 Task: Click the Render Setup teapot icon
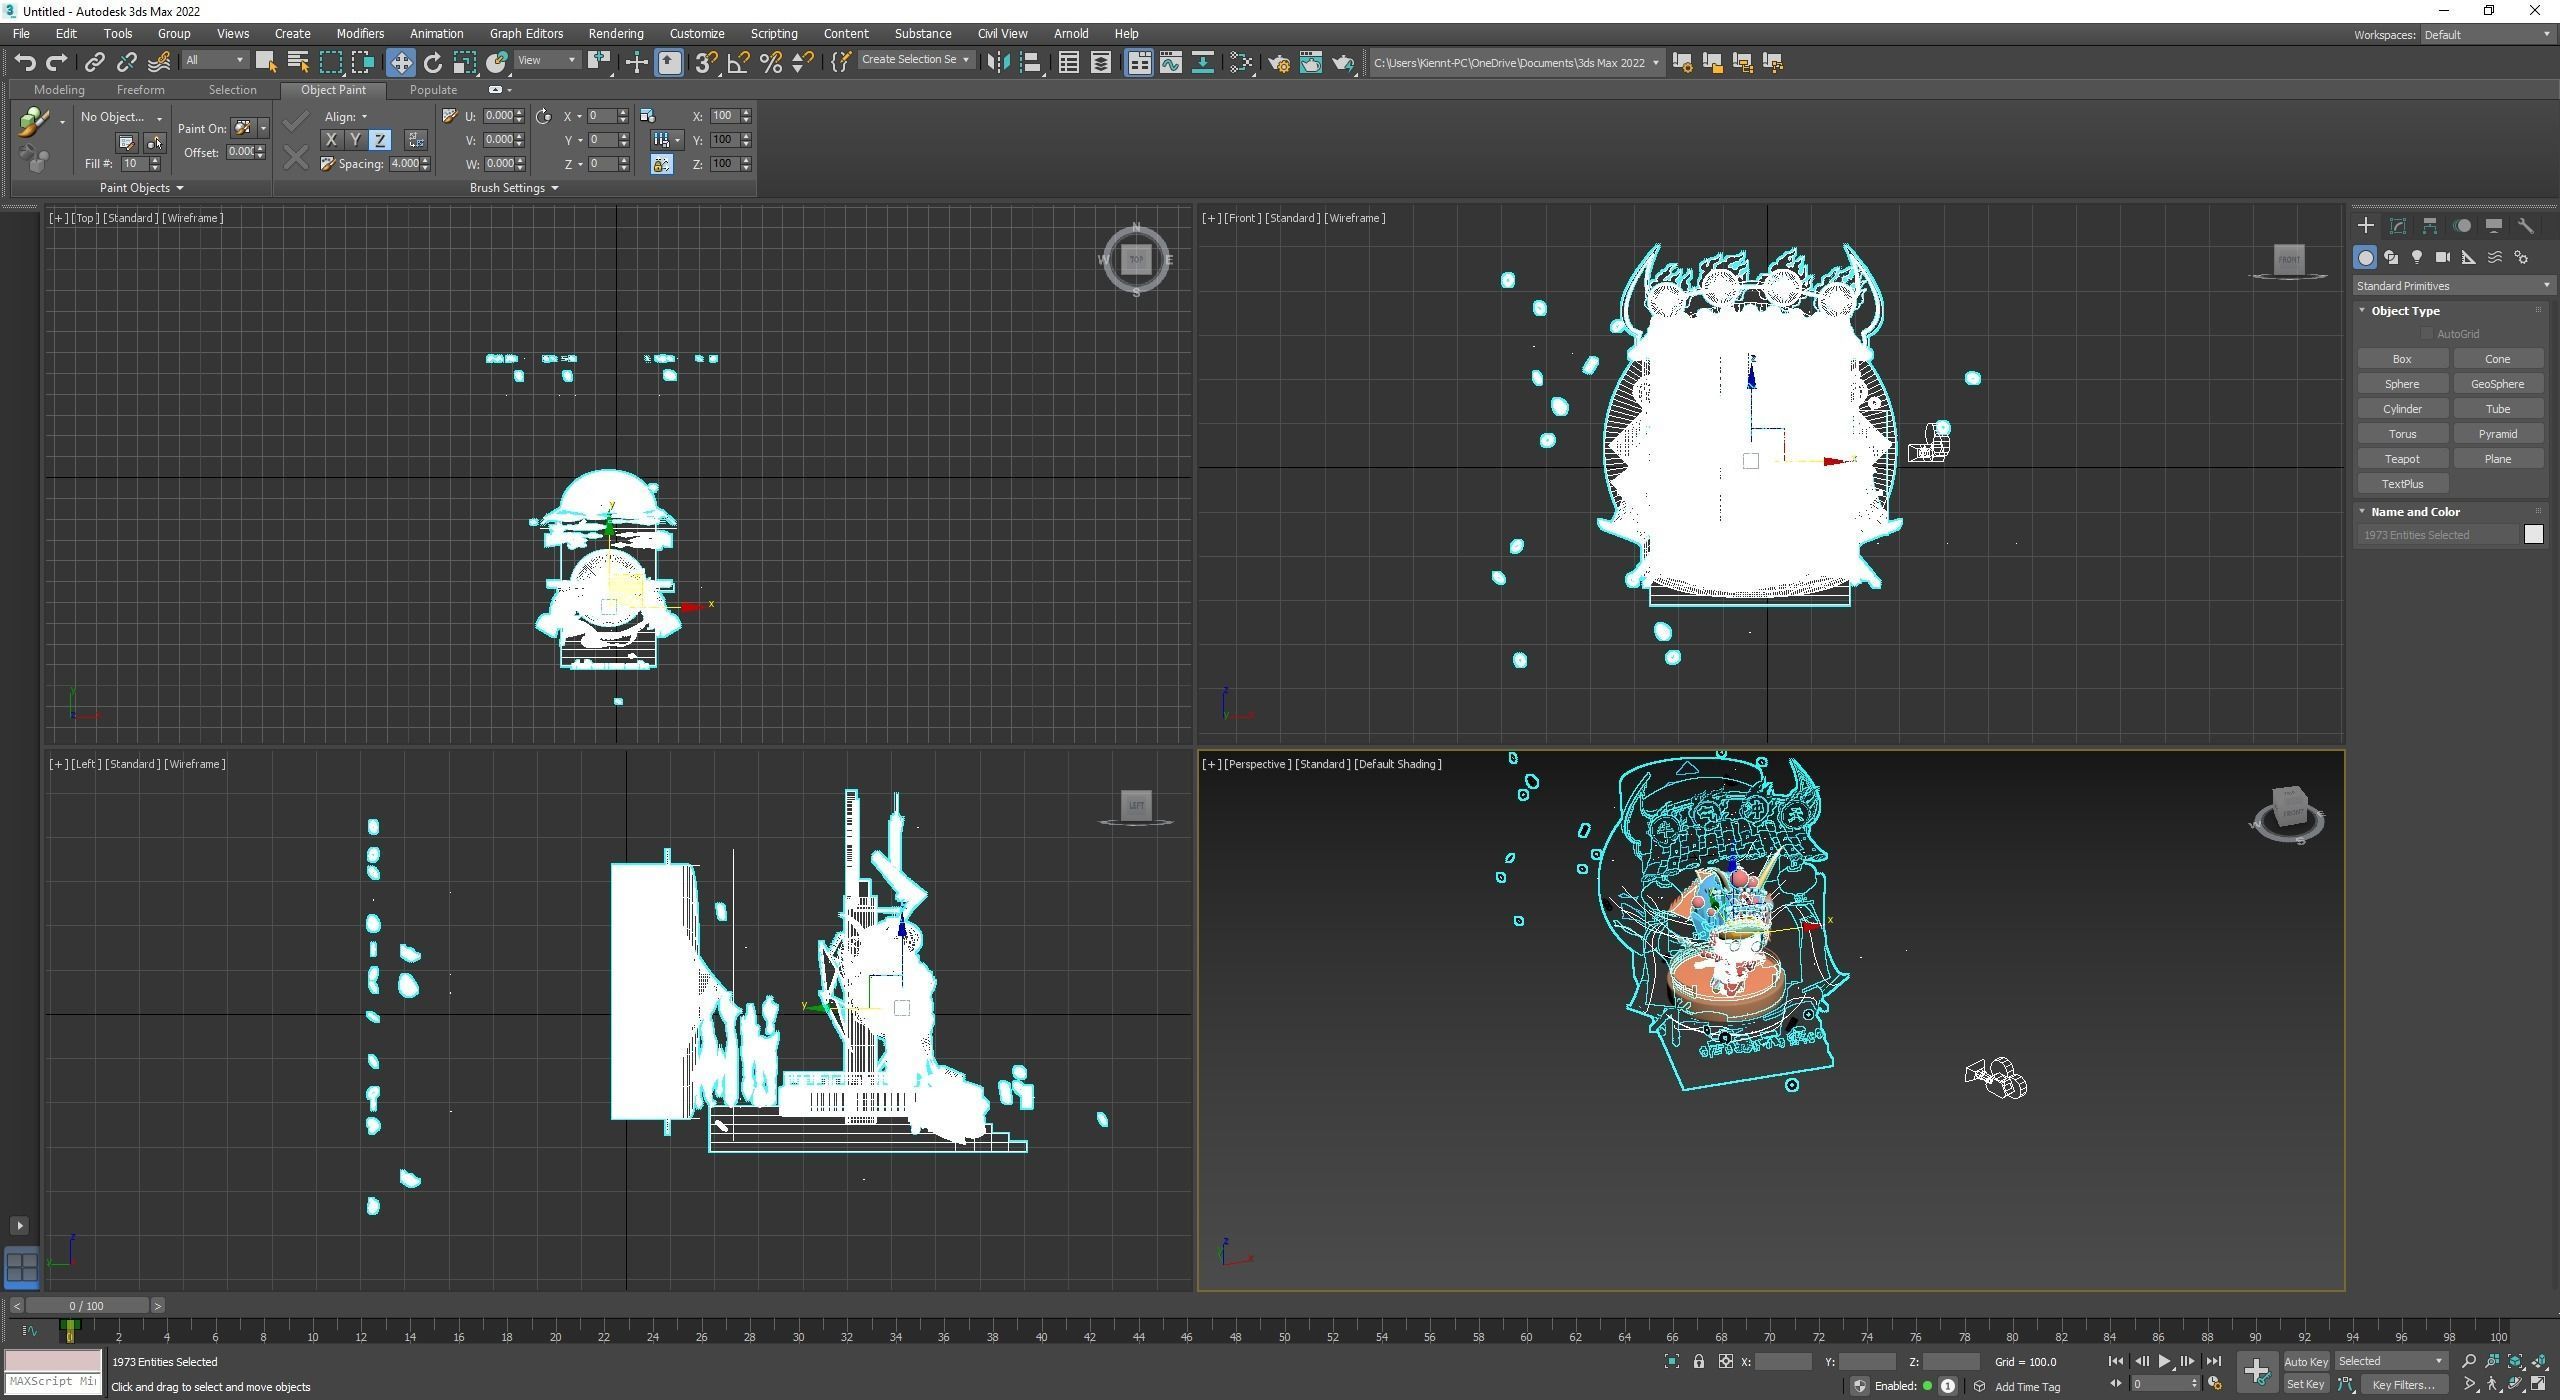(1278, 62)
